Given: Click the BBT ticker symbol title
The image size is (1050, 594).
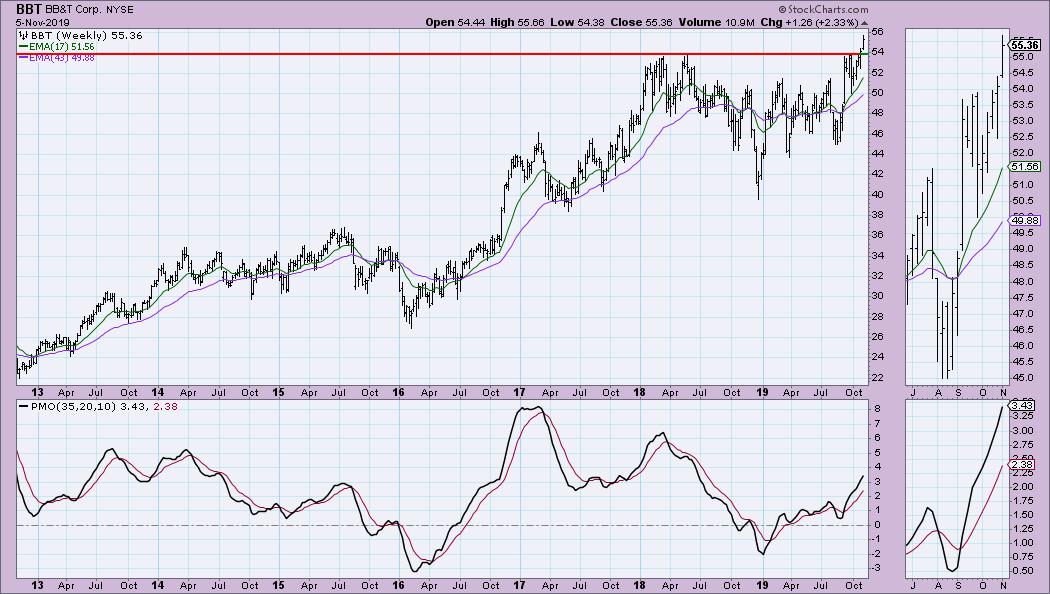Looking at the screenshot, I should [x=29, y=9].
